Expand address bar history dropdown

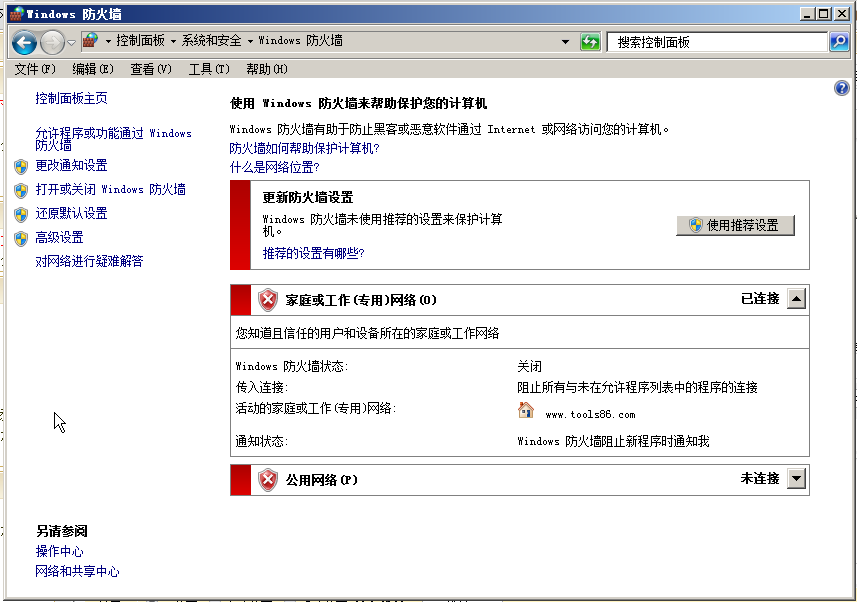pyautogui.click(x=565, y=42)
